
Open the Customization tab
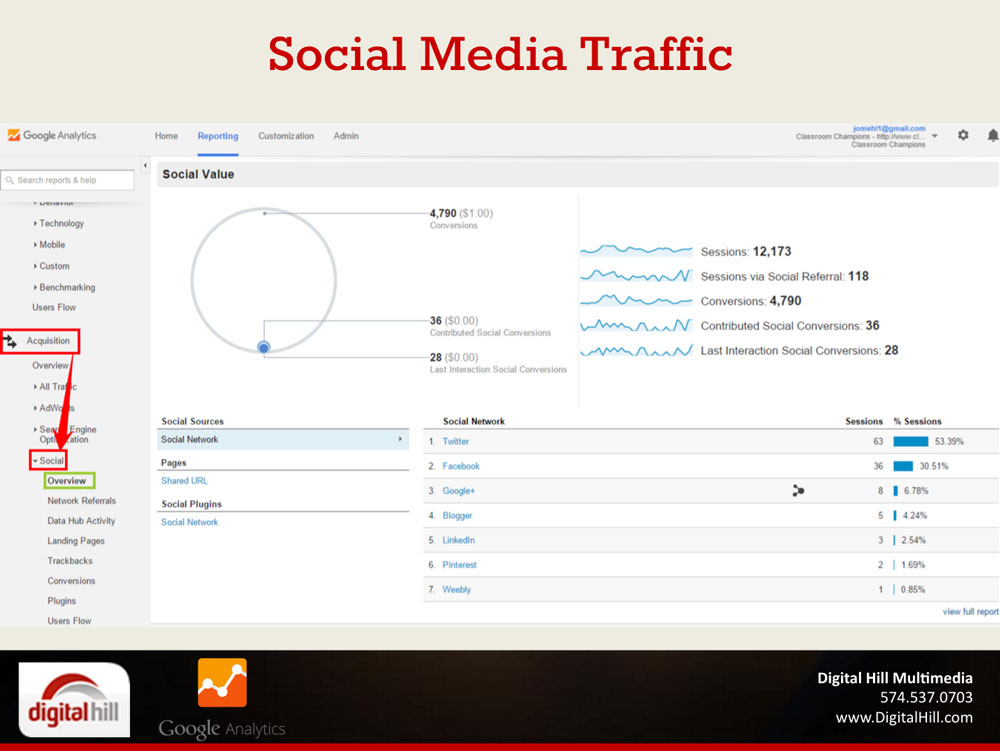point(286,136)
